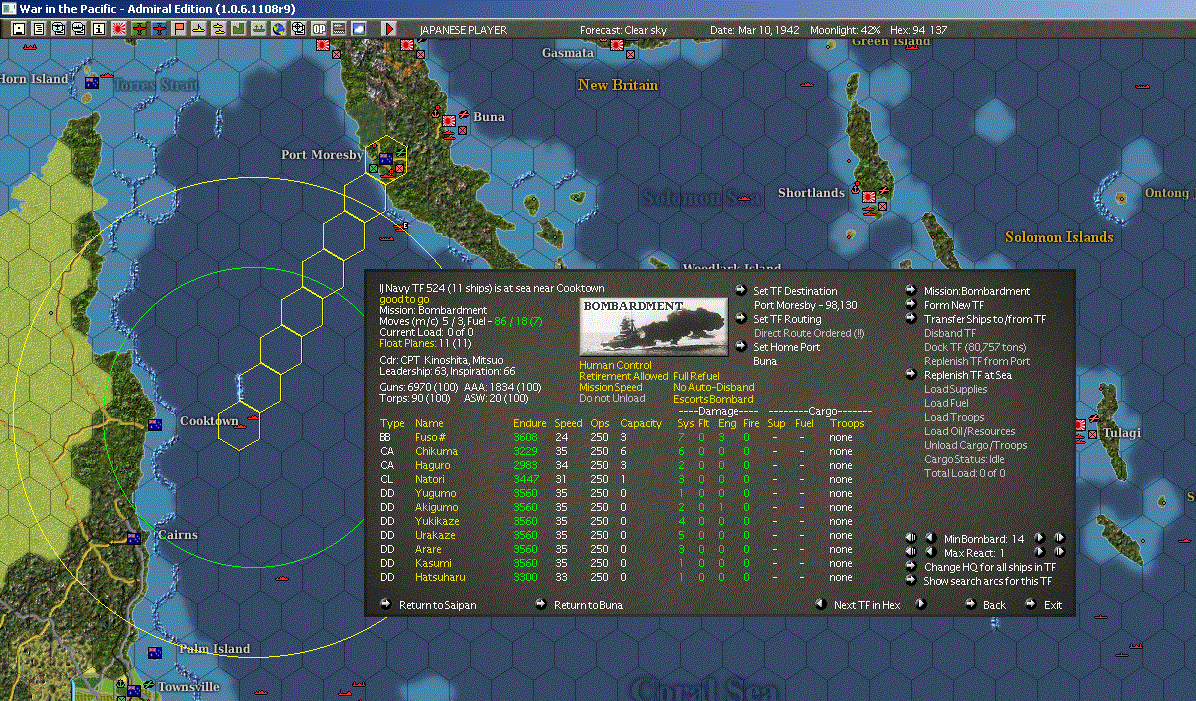Click the Back button
Image resolution: width=1196 pixels, height=701 pixels.
[993, 605]
